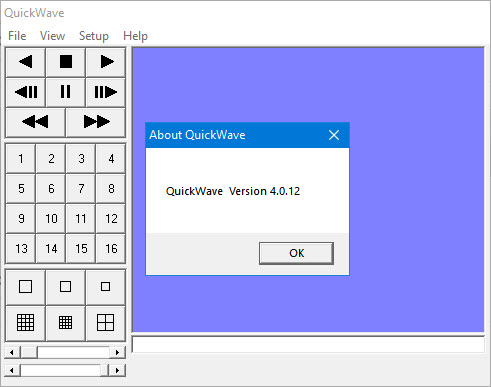
Task: Click the lower slider's left arrow
Action: coord(12,370)
